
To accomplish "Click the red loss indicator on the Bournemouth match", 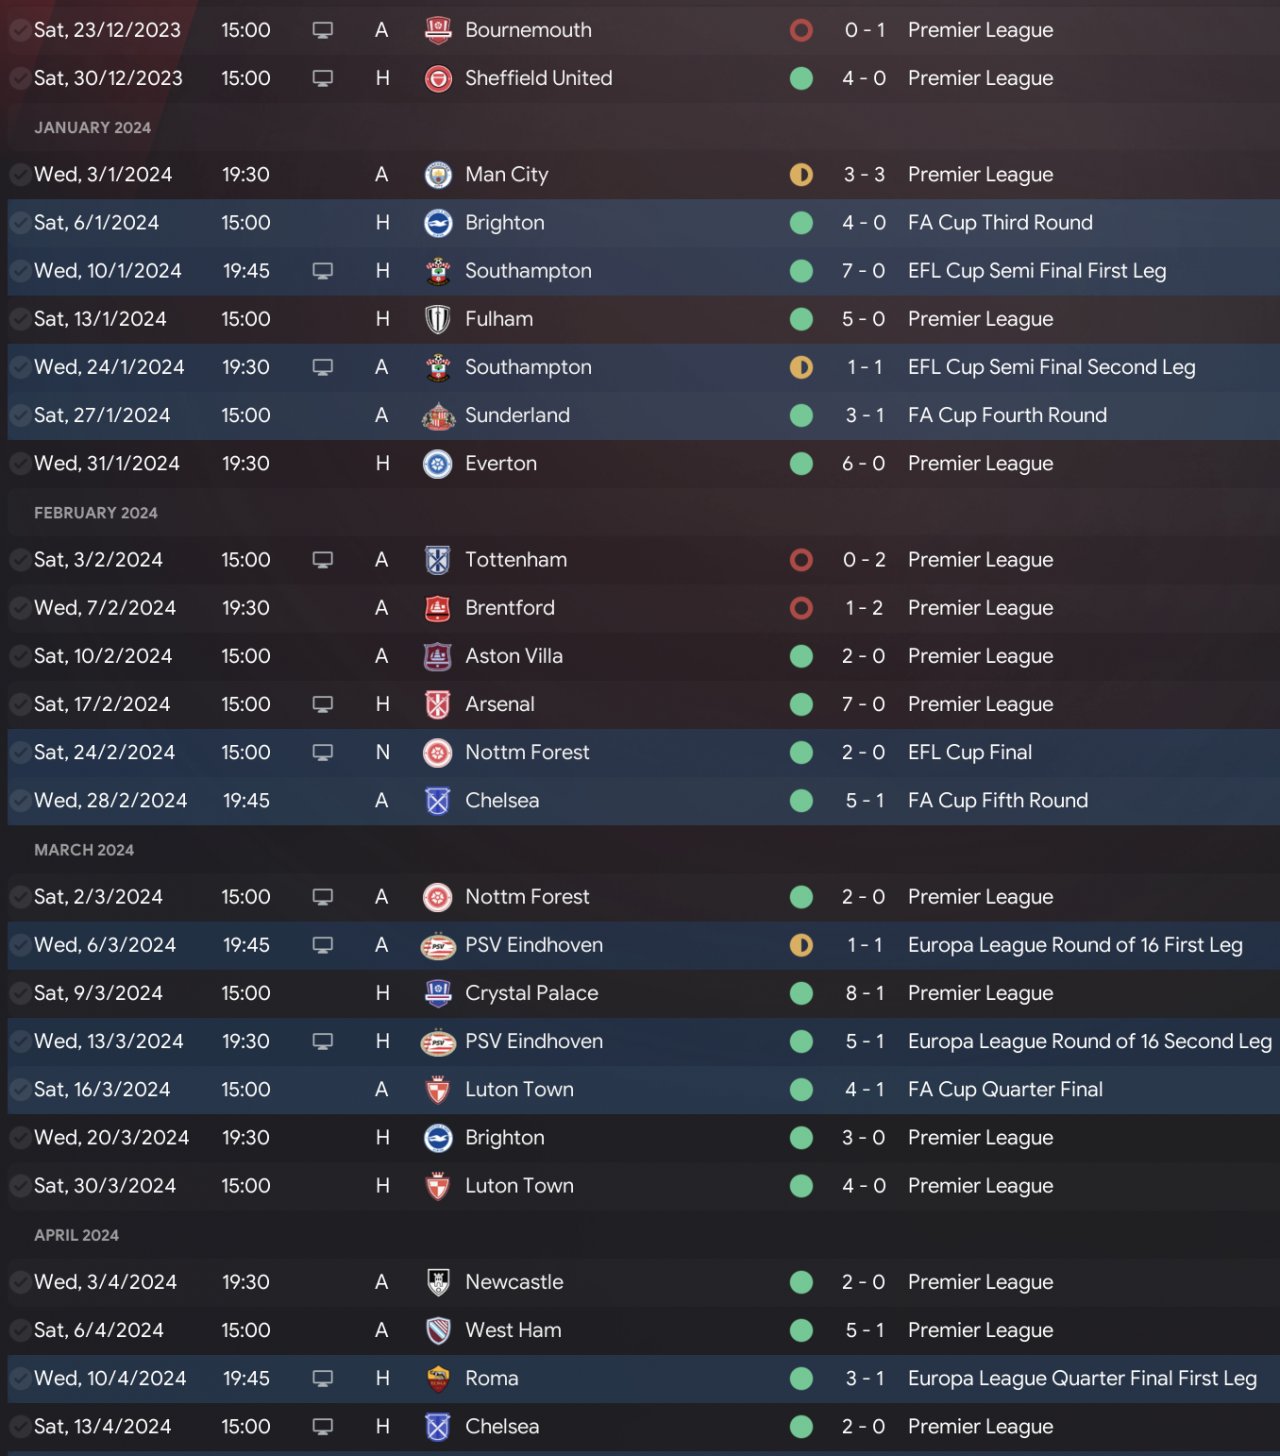I will (x=801, y=30).
